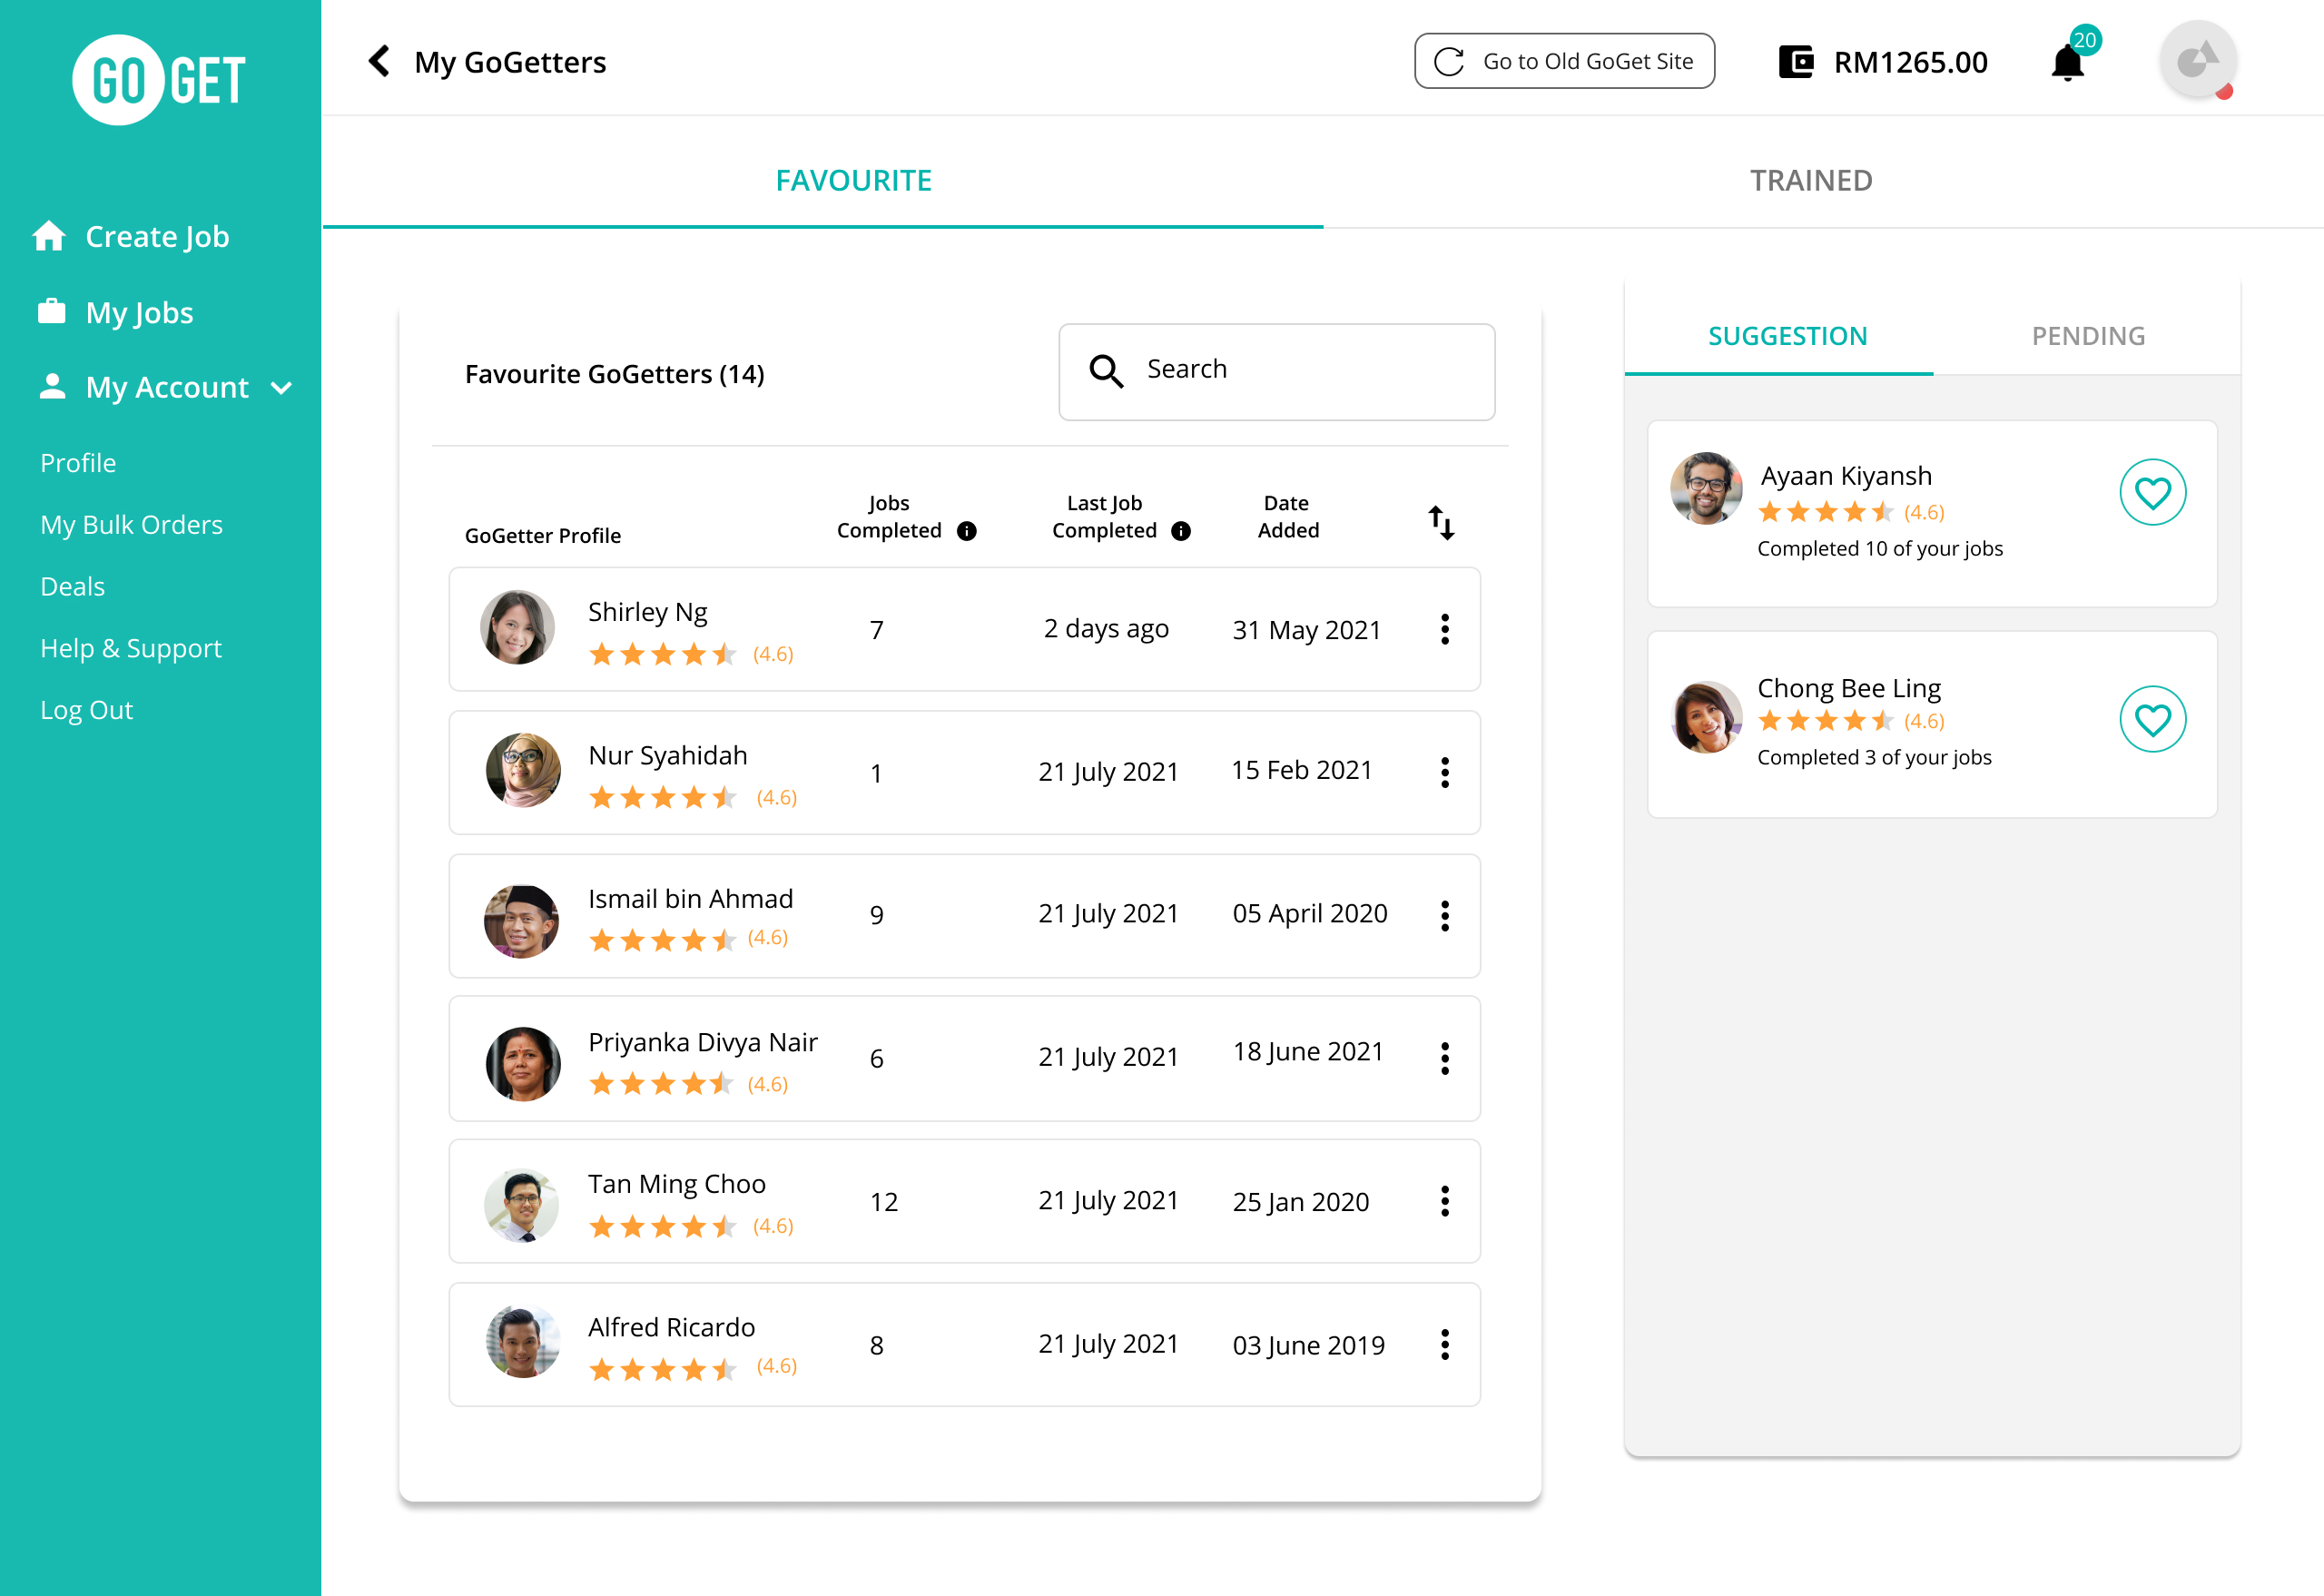Open Help & Support link
The height and width of the screenshot is (1596, 2324).
point(131,648)
